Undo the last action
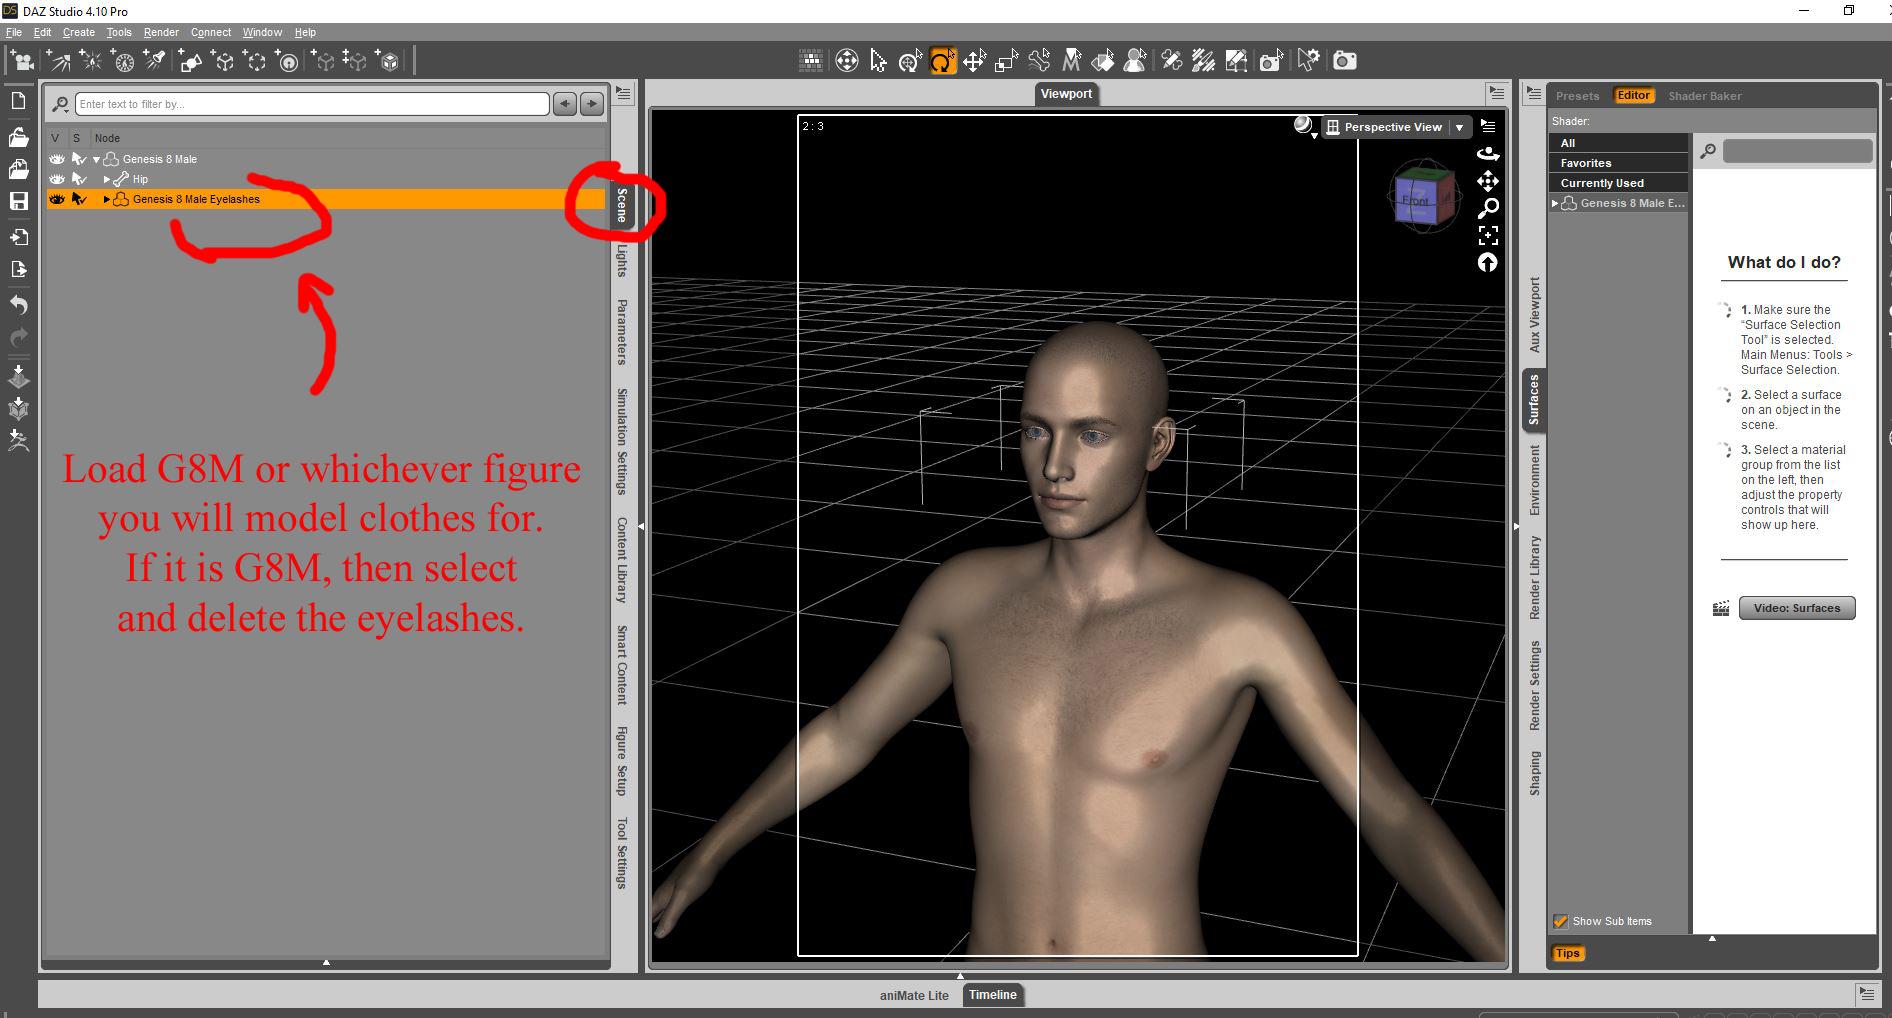 (18, 304)
